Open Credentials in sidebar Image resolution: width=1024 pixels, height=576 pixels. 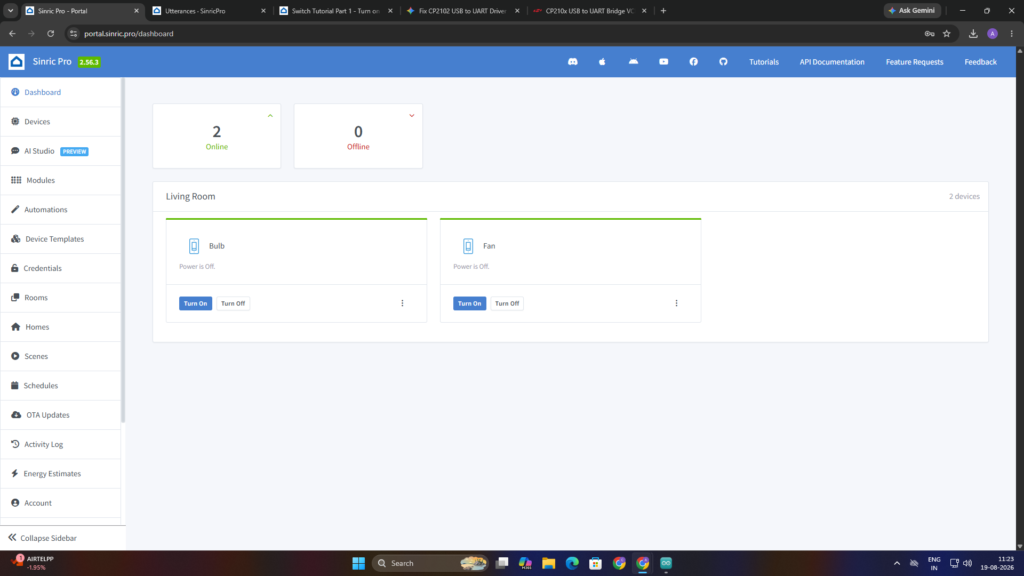pyautogui.click(x=61, y=268)
